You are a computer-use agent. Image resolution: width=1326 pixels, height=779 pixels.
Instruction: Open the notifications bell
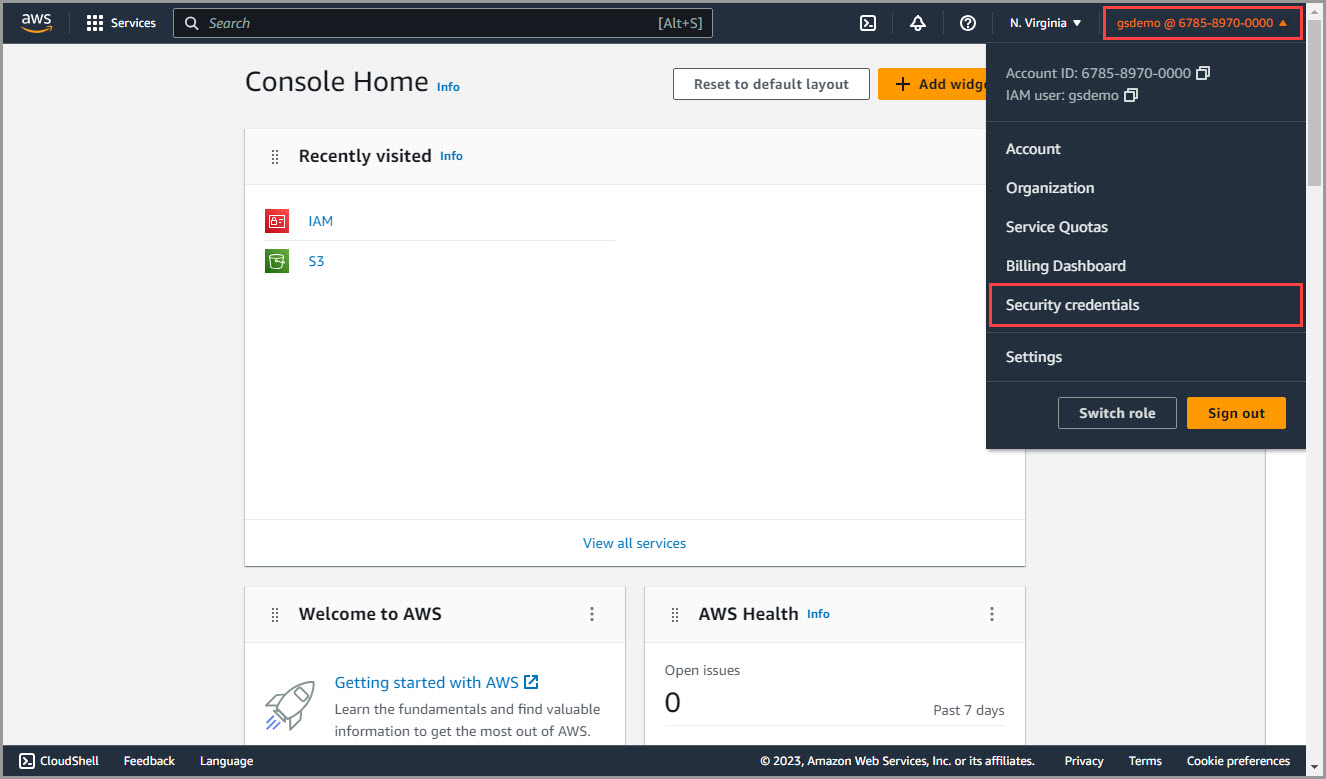click(x=918, y=23)
